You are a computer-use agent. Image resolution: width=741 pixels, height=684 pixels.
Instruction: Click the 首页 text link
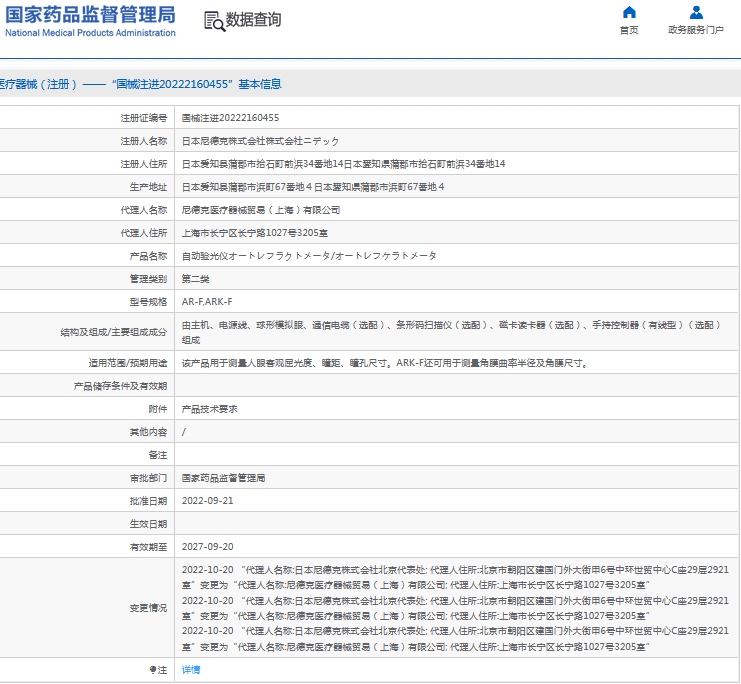pyautogui.click(x=629, y=30)
